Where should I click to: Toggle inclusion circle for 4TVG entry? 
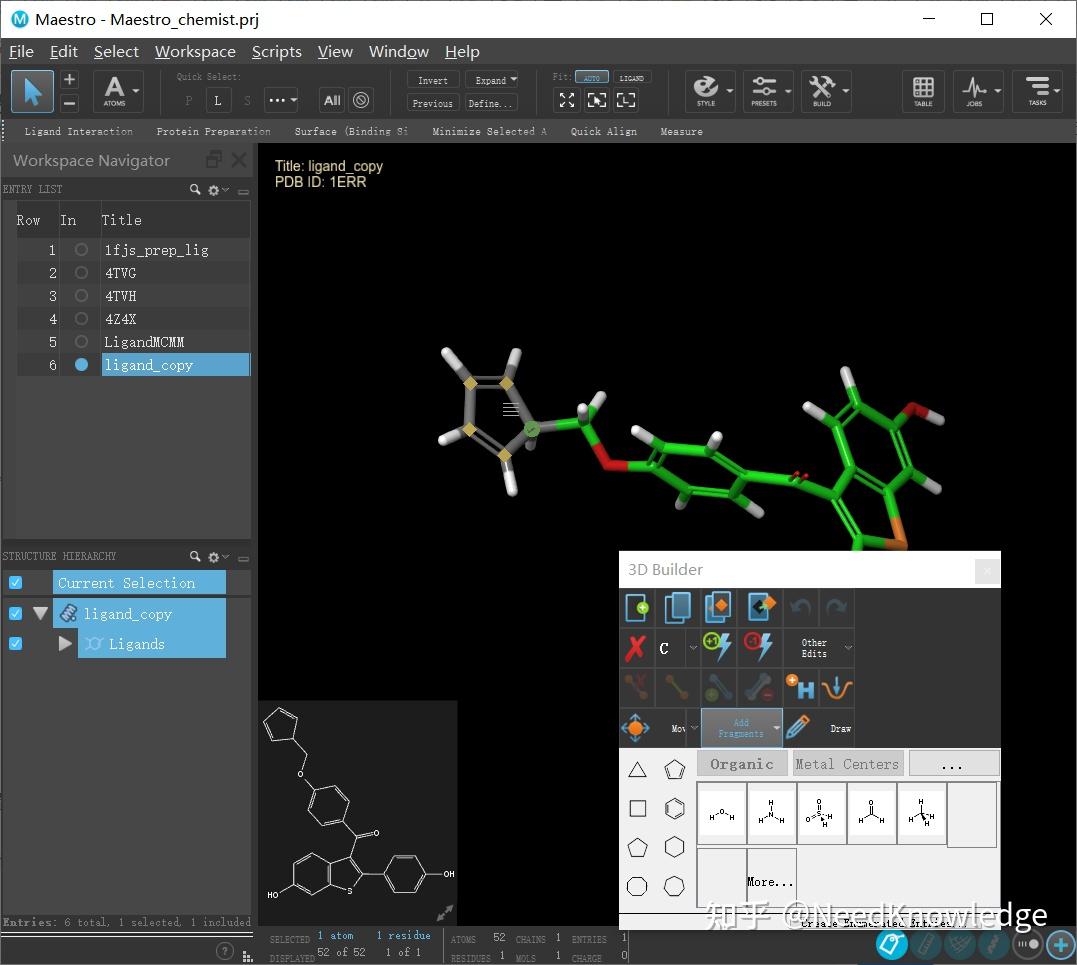(81, 273)
